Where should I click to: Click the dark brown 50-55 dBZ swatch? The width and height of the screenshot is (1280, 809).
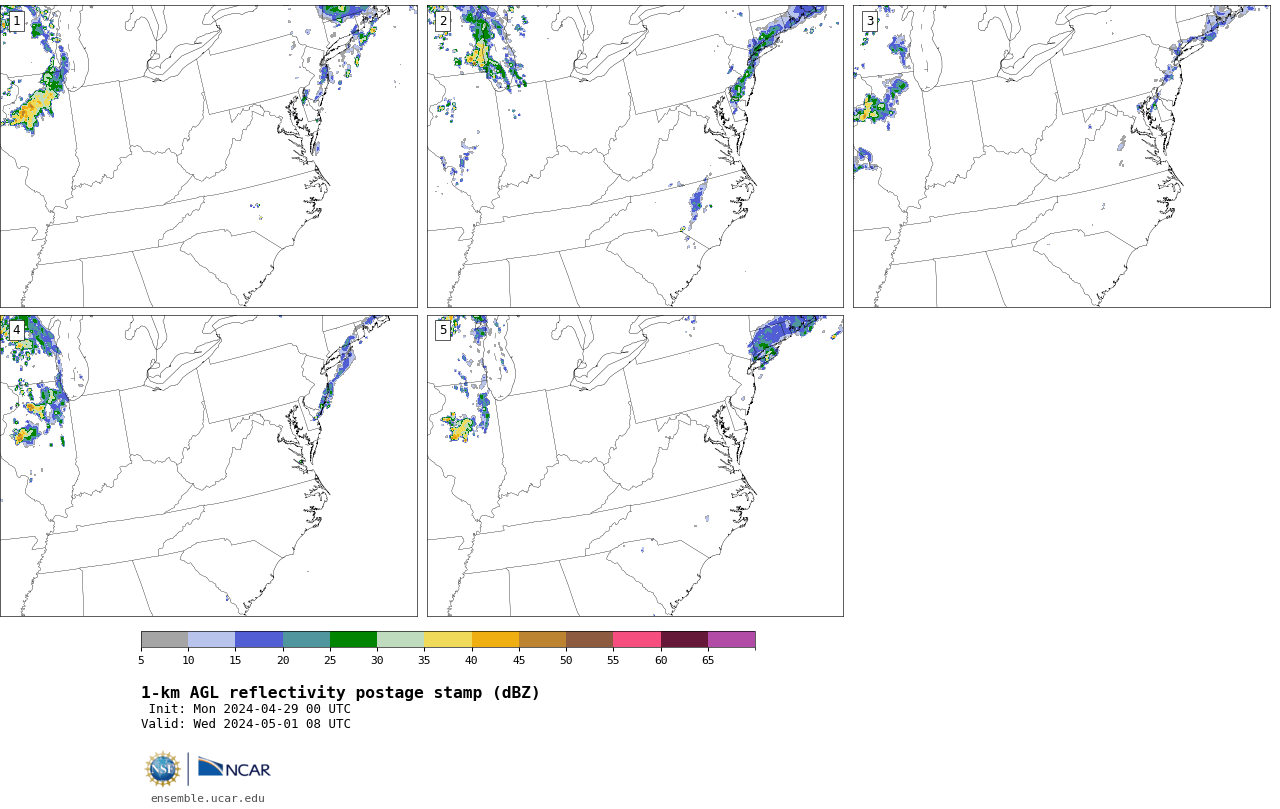point(590,640)
